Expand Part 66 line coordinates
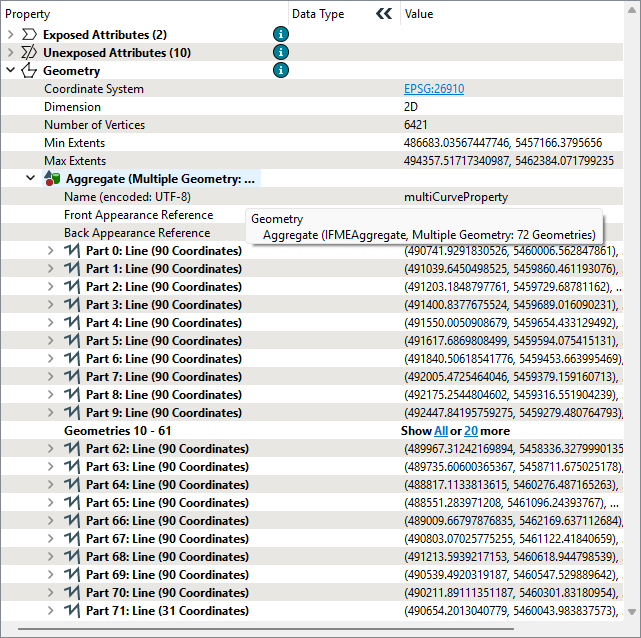 [x=52, y=520]
